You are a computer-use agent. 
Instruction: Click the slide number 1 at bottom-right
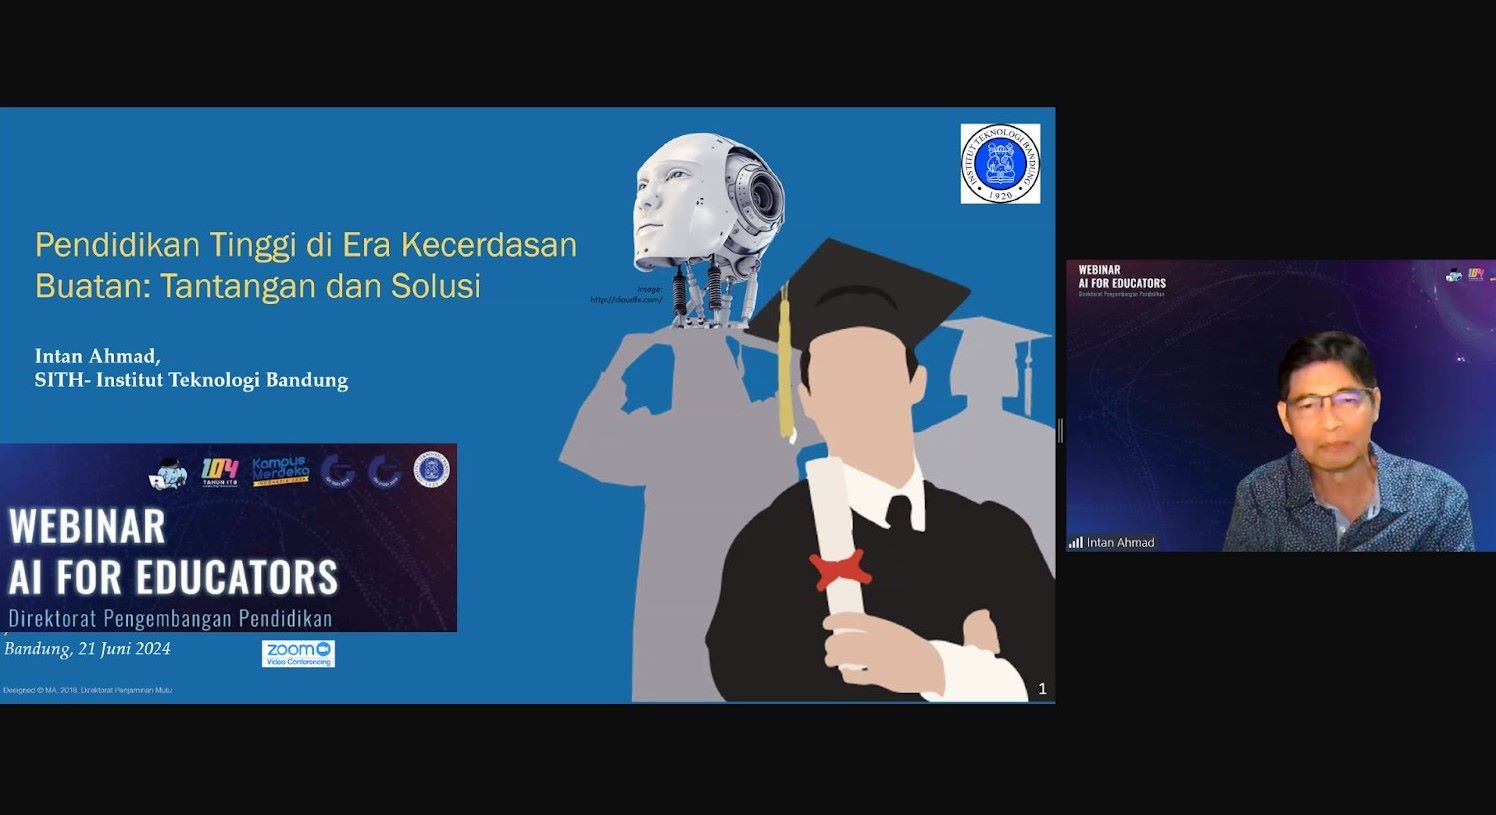pos(1042,688)
